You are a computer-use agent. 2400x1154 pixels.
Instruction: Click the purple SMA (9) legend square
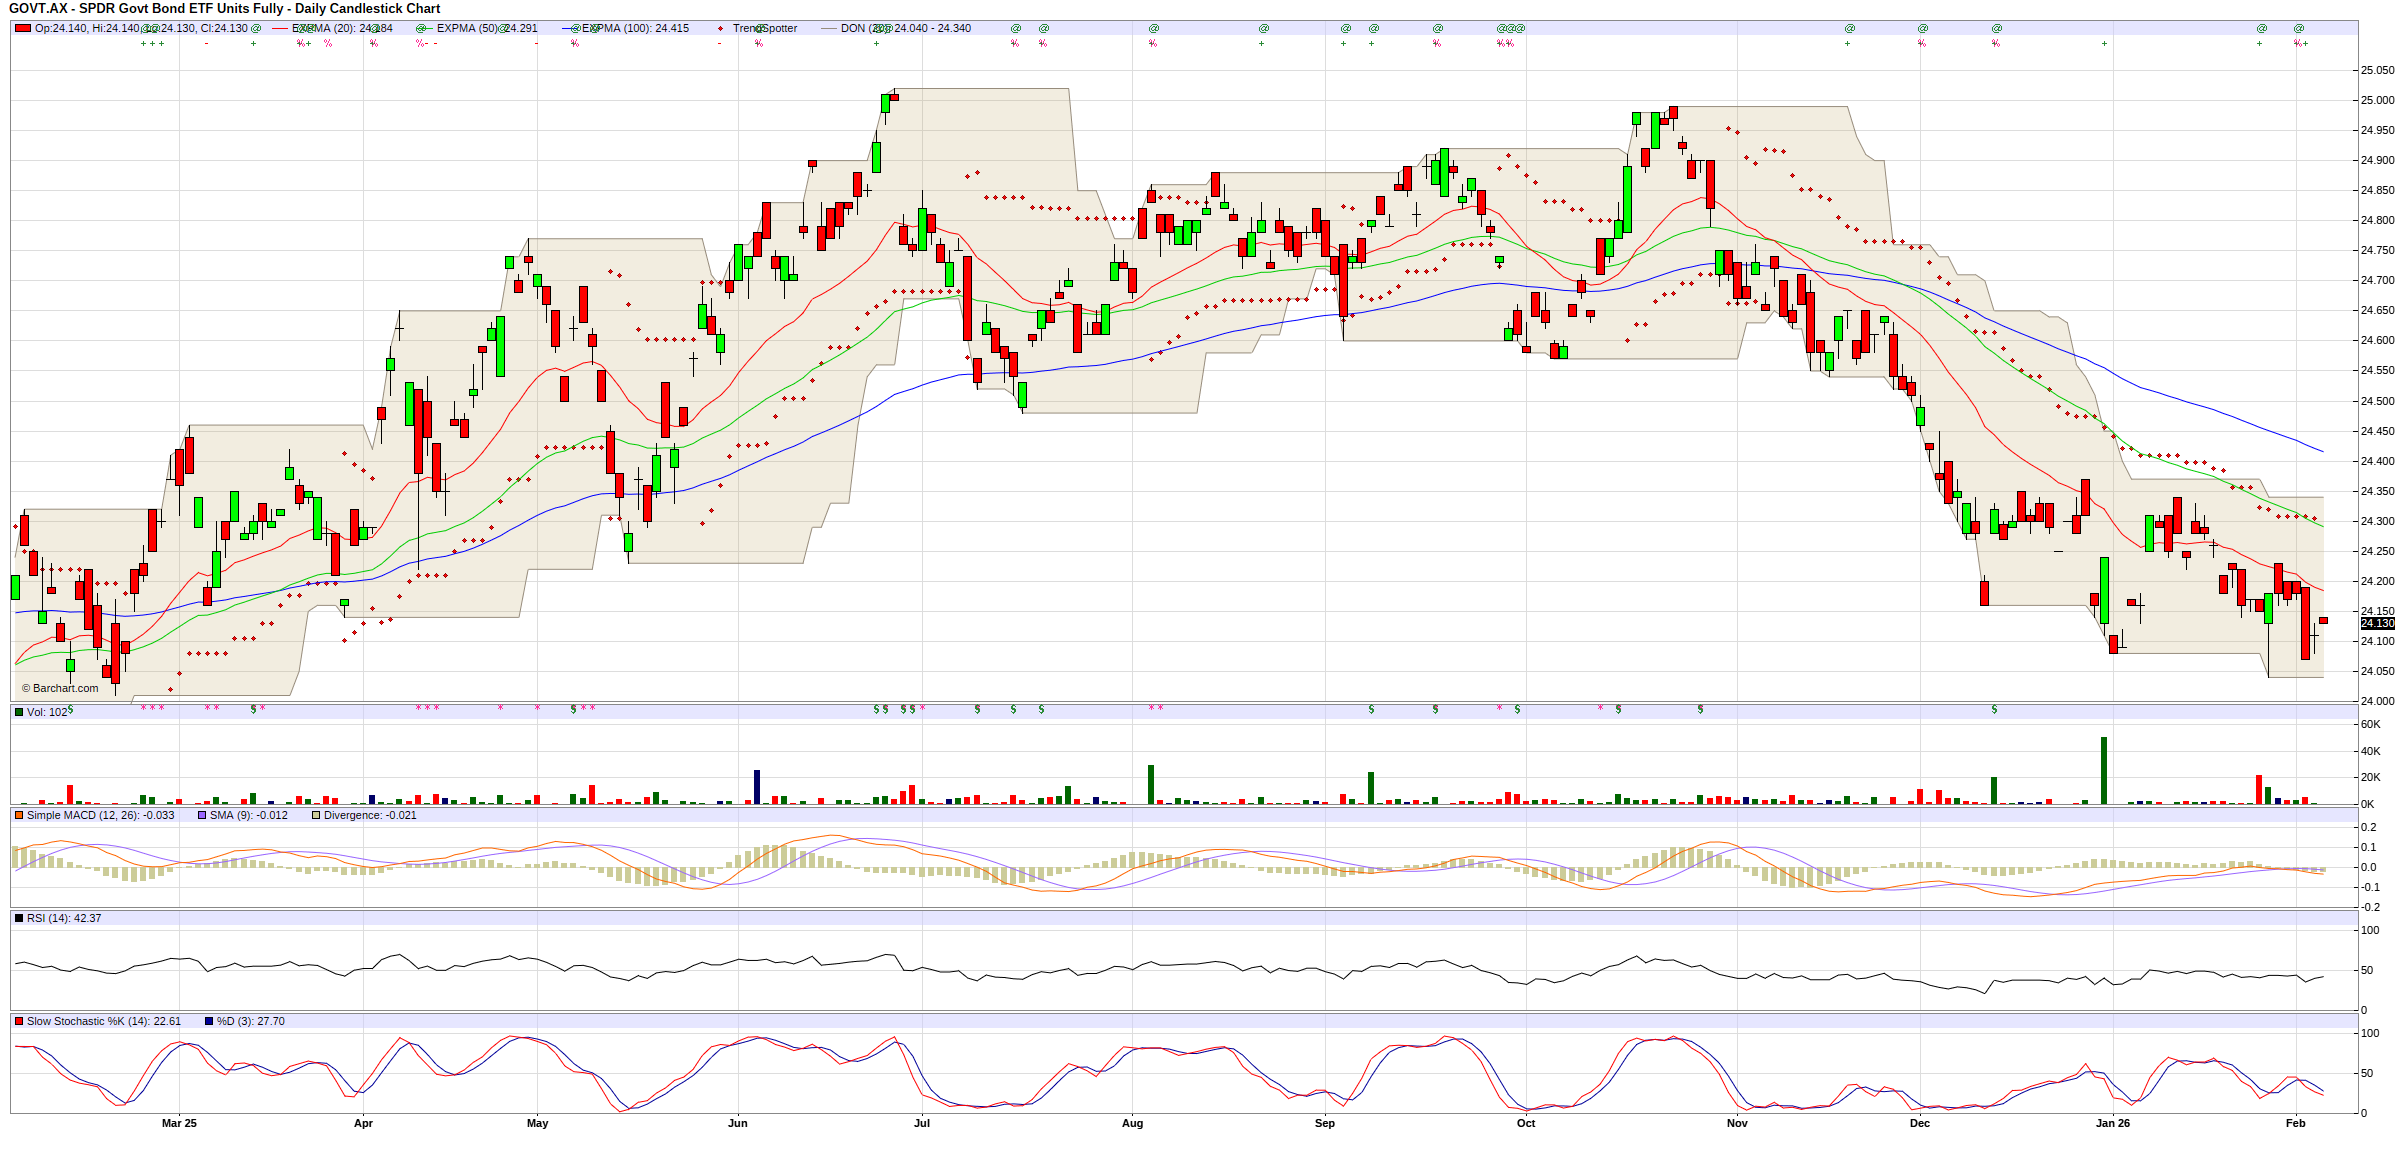[202, 815]
